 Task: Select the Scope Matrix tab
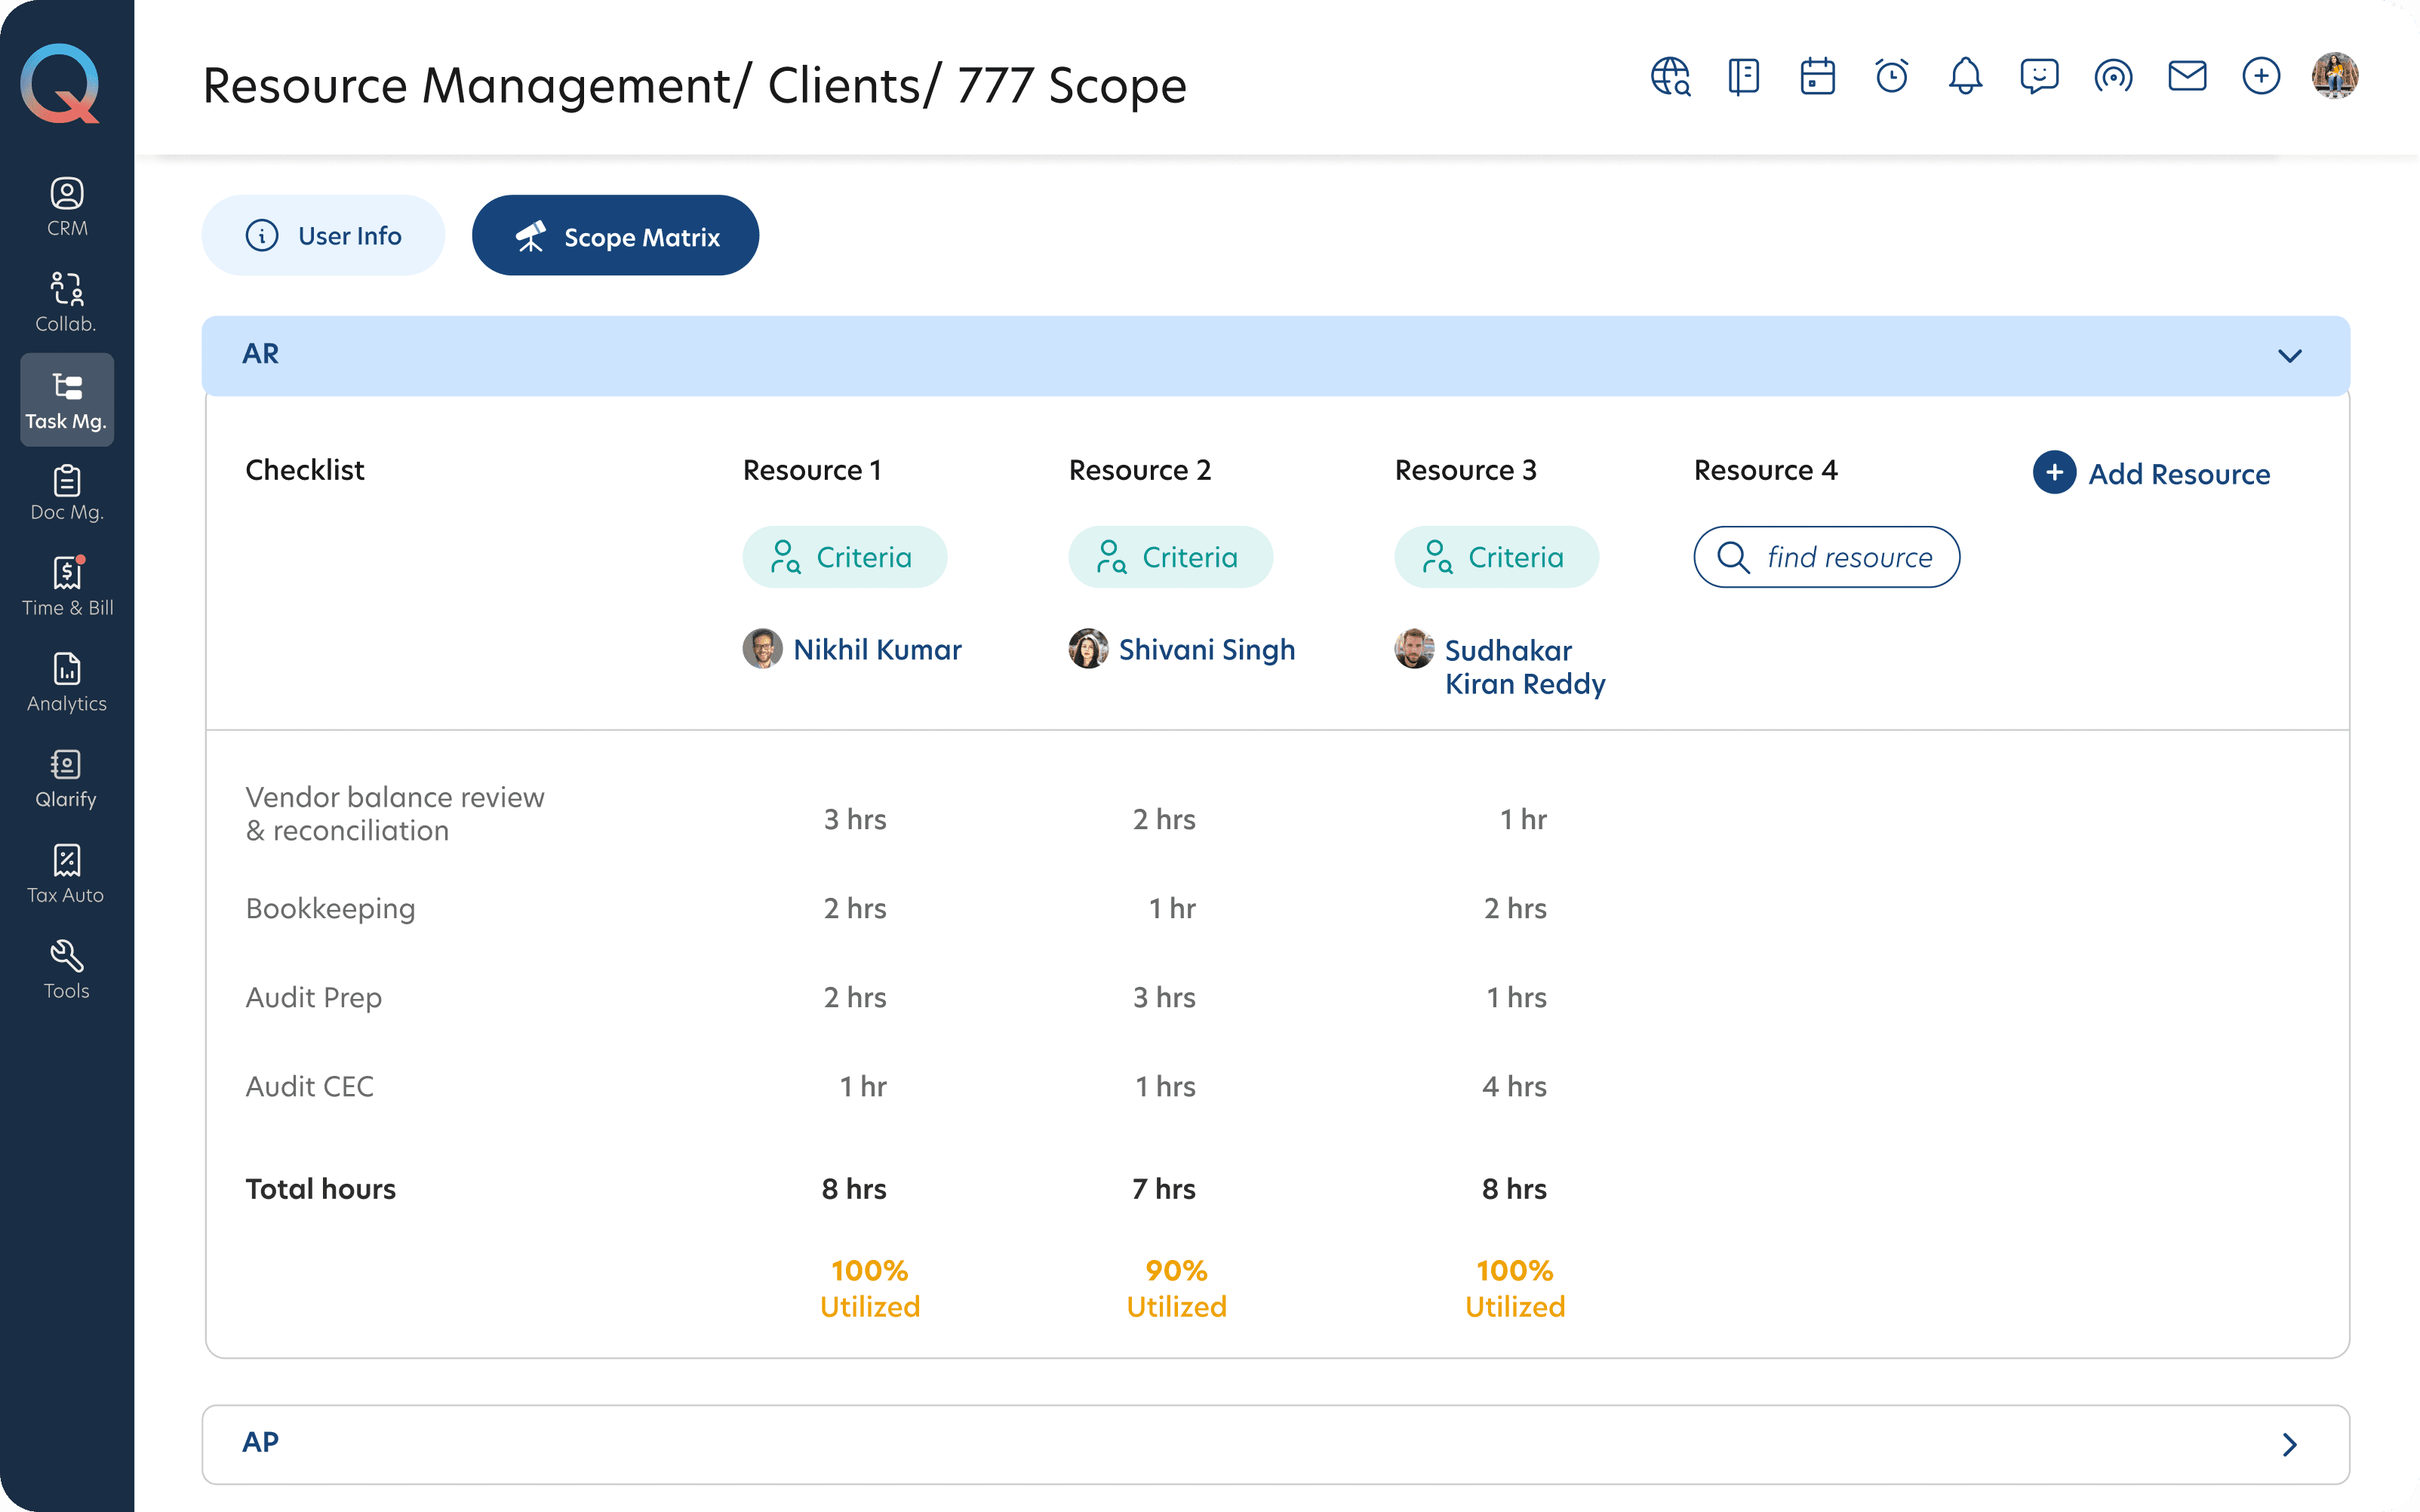click(615, 236)
